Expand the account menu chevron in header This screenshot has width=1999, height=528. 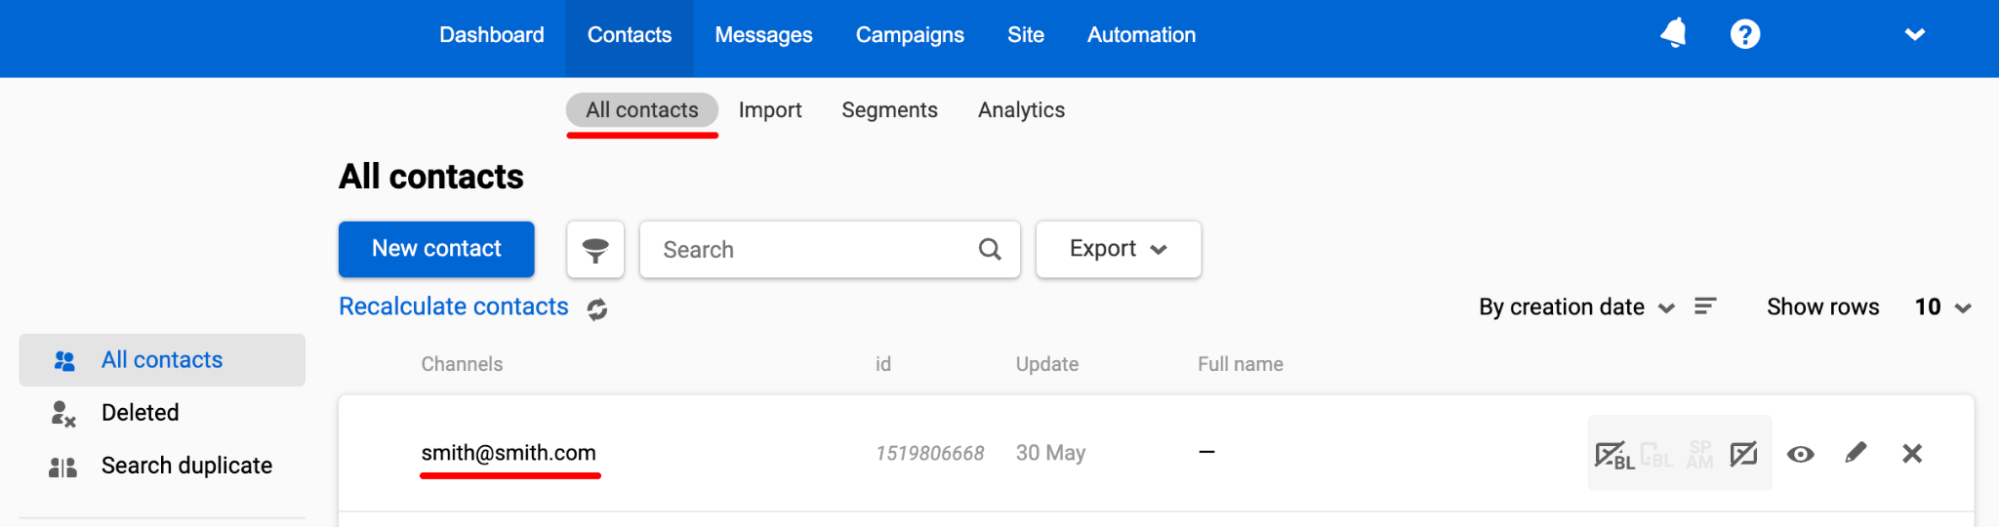[1914, 35]
